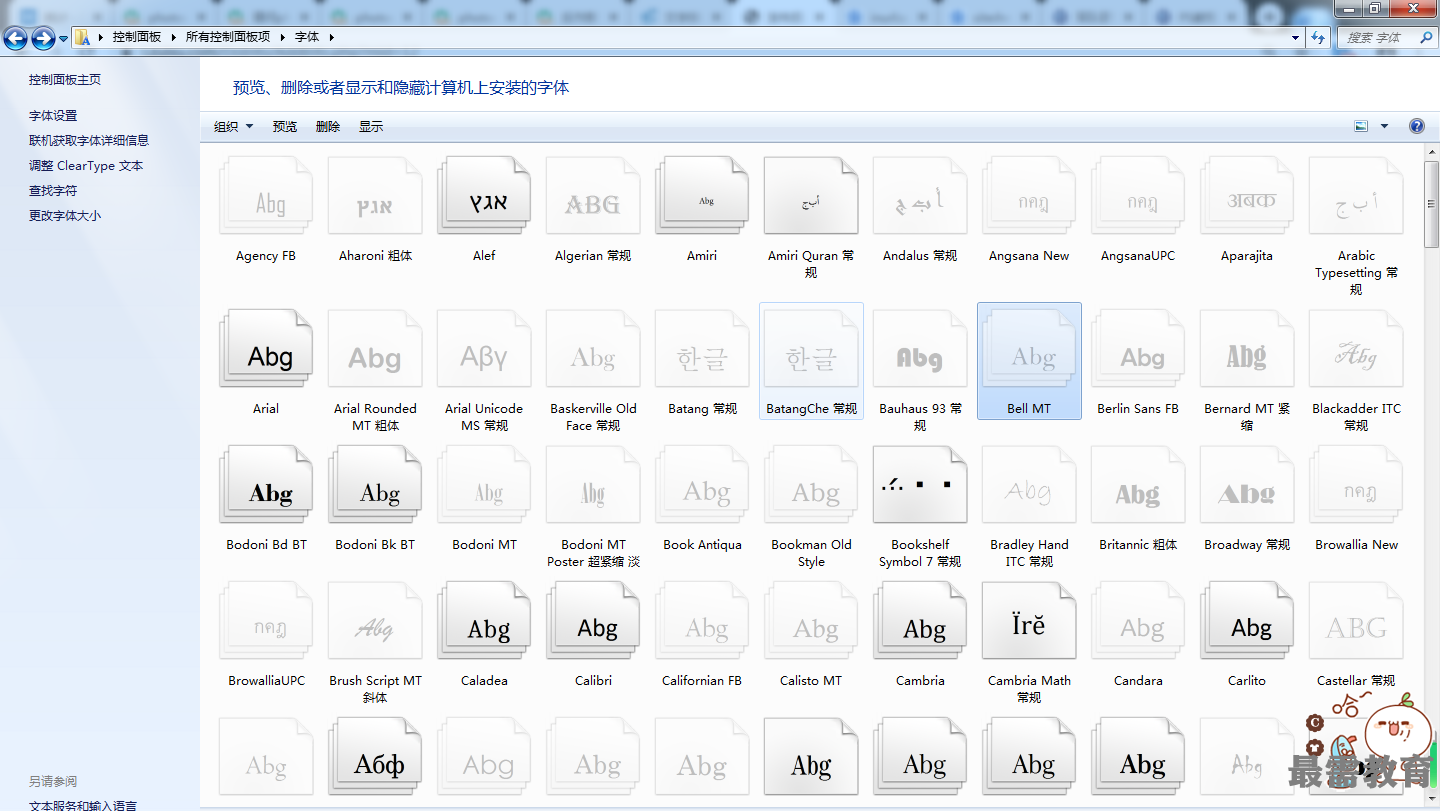
Task: Select the Californian FB font icon
Action: [x=702, y=621]
